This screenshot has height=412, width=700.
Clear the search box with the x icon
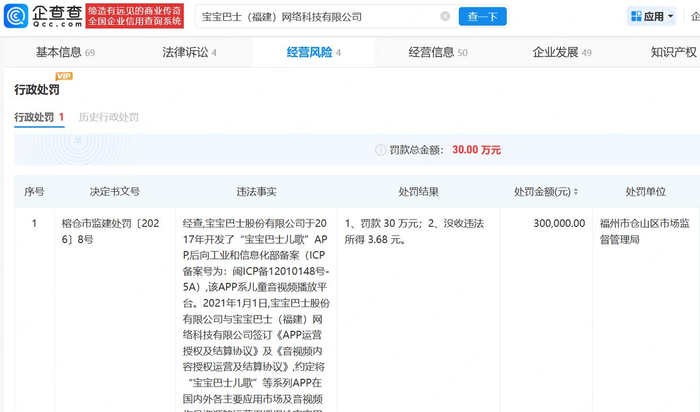click(x=445, y=17)
